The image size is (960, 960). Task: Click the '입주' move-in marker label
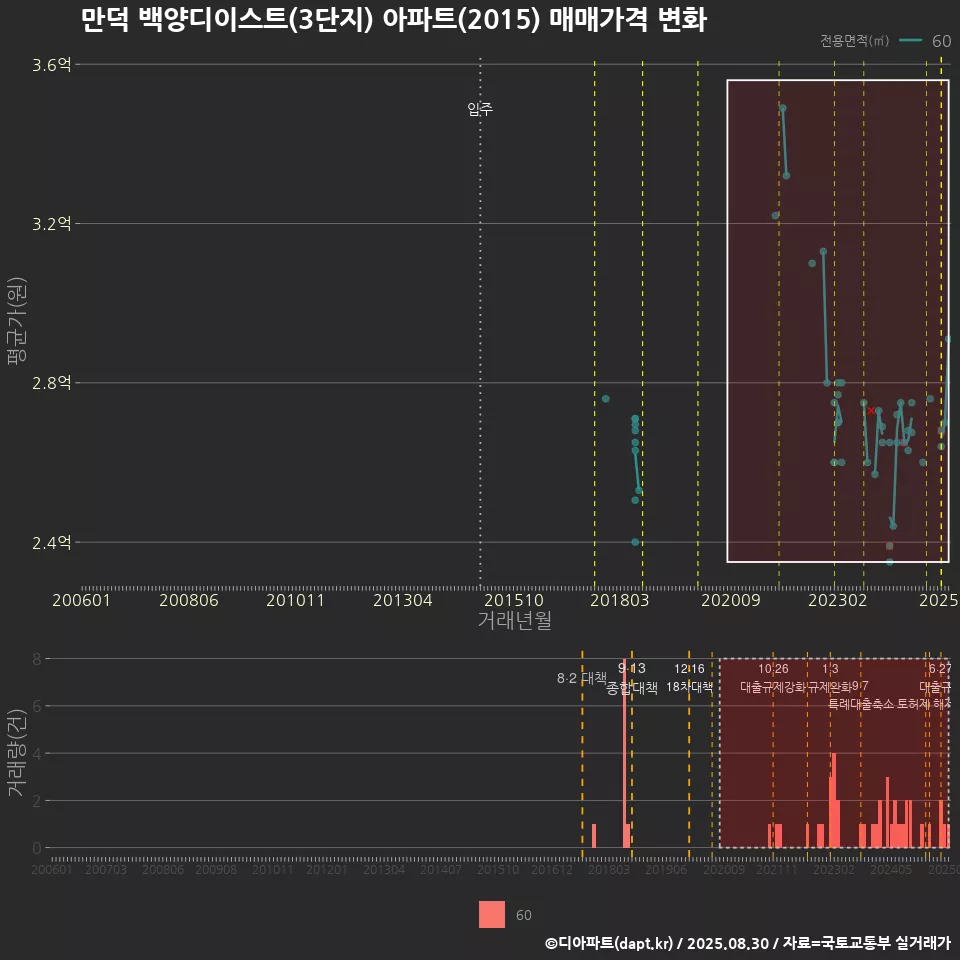[x=480, y=109]
